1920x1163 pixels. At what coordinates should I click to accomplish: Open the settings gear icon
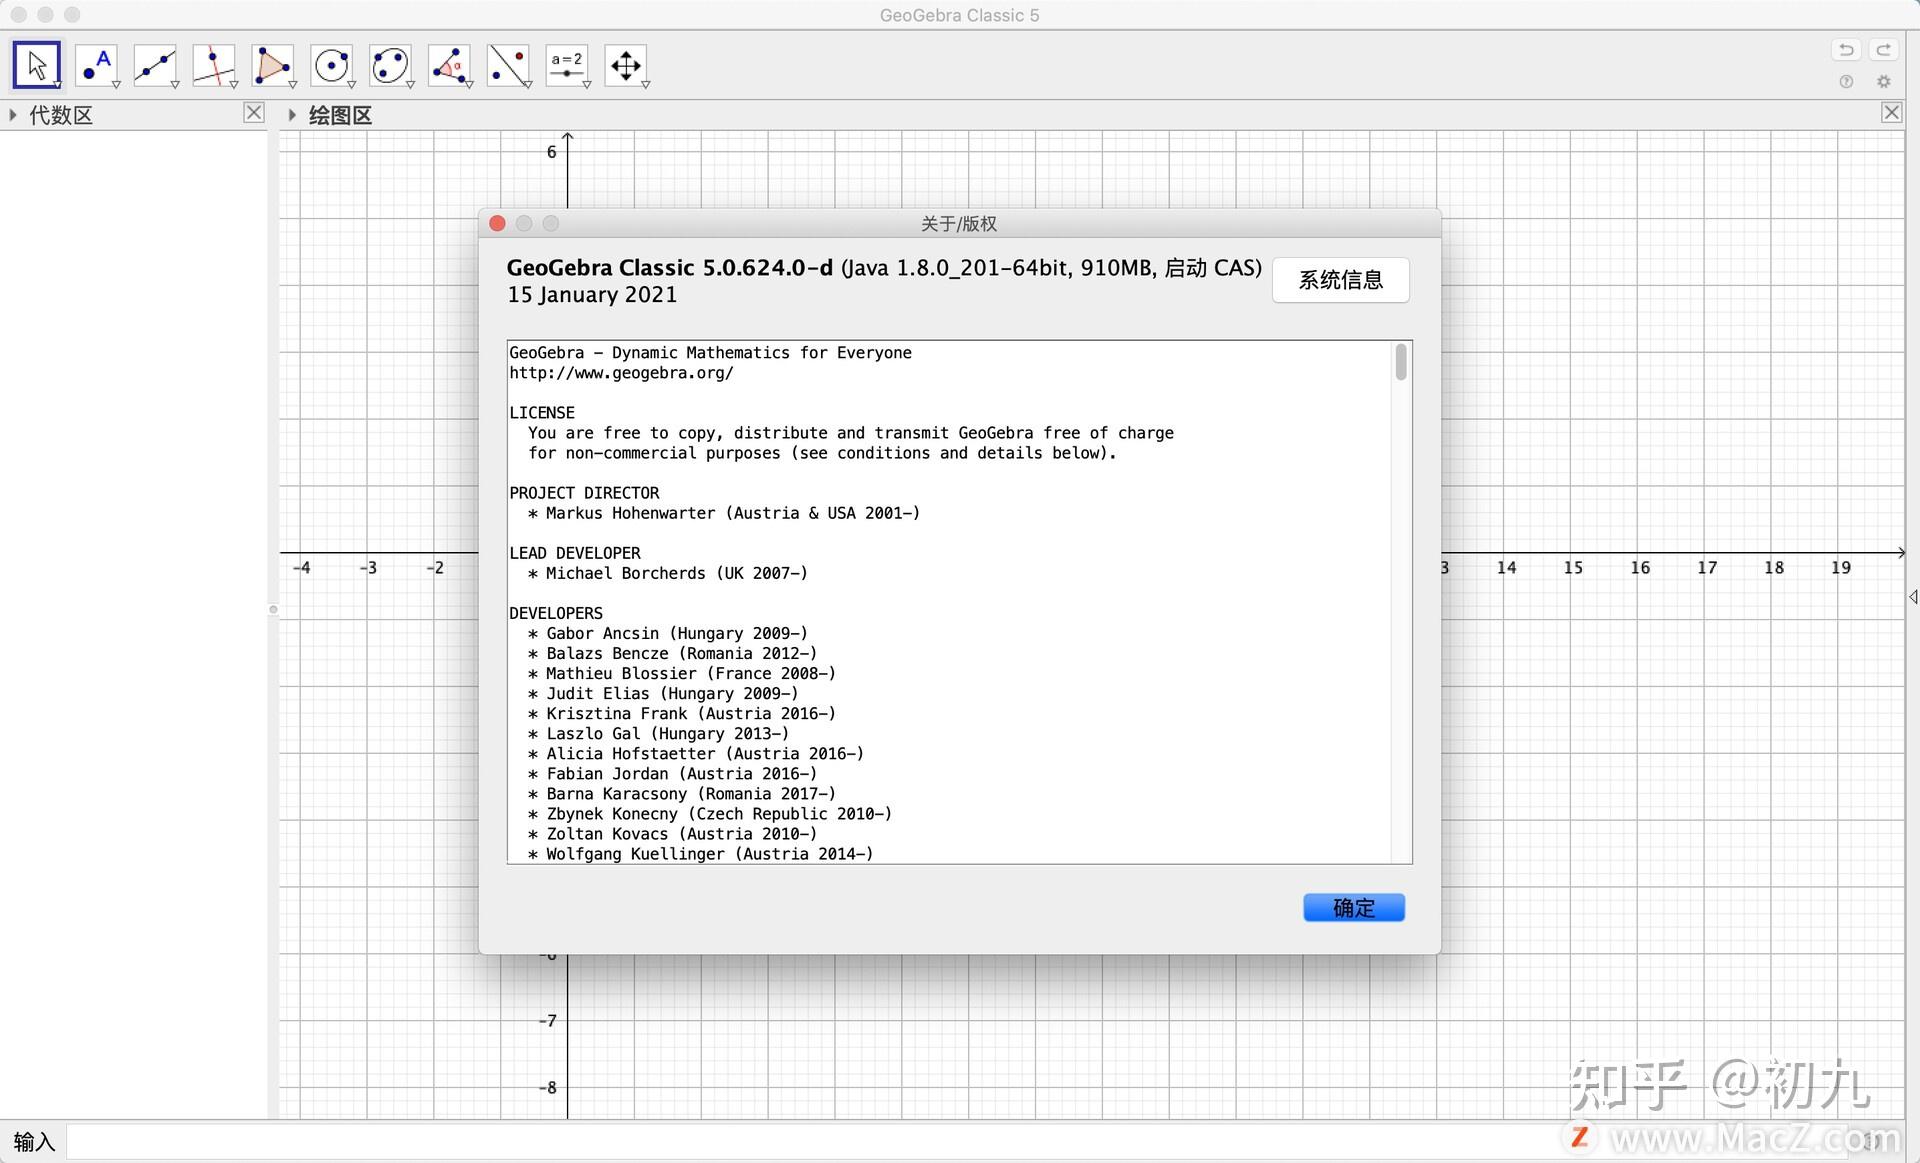pyautogui.click(x=1884, y=82)
